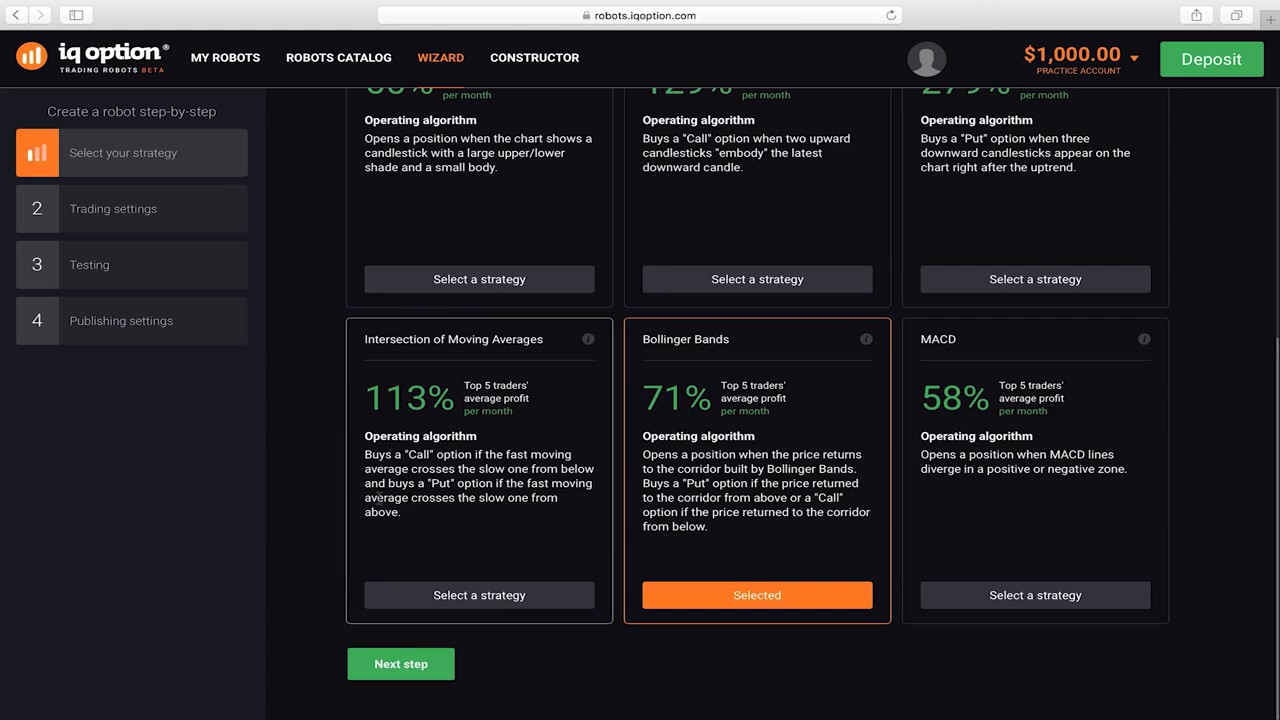Show info for the Bollinger Bands strategy
Screen dimensions: 1280x720
pyautogui.click(x=866, y=339)
